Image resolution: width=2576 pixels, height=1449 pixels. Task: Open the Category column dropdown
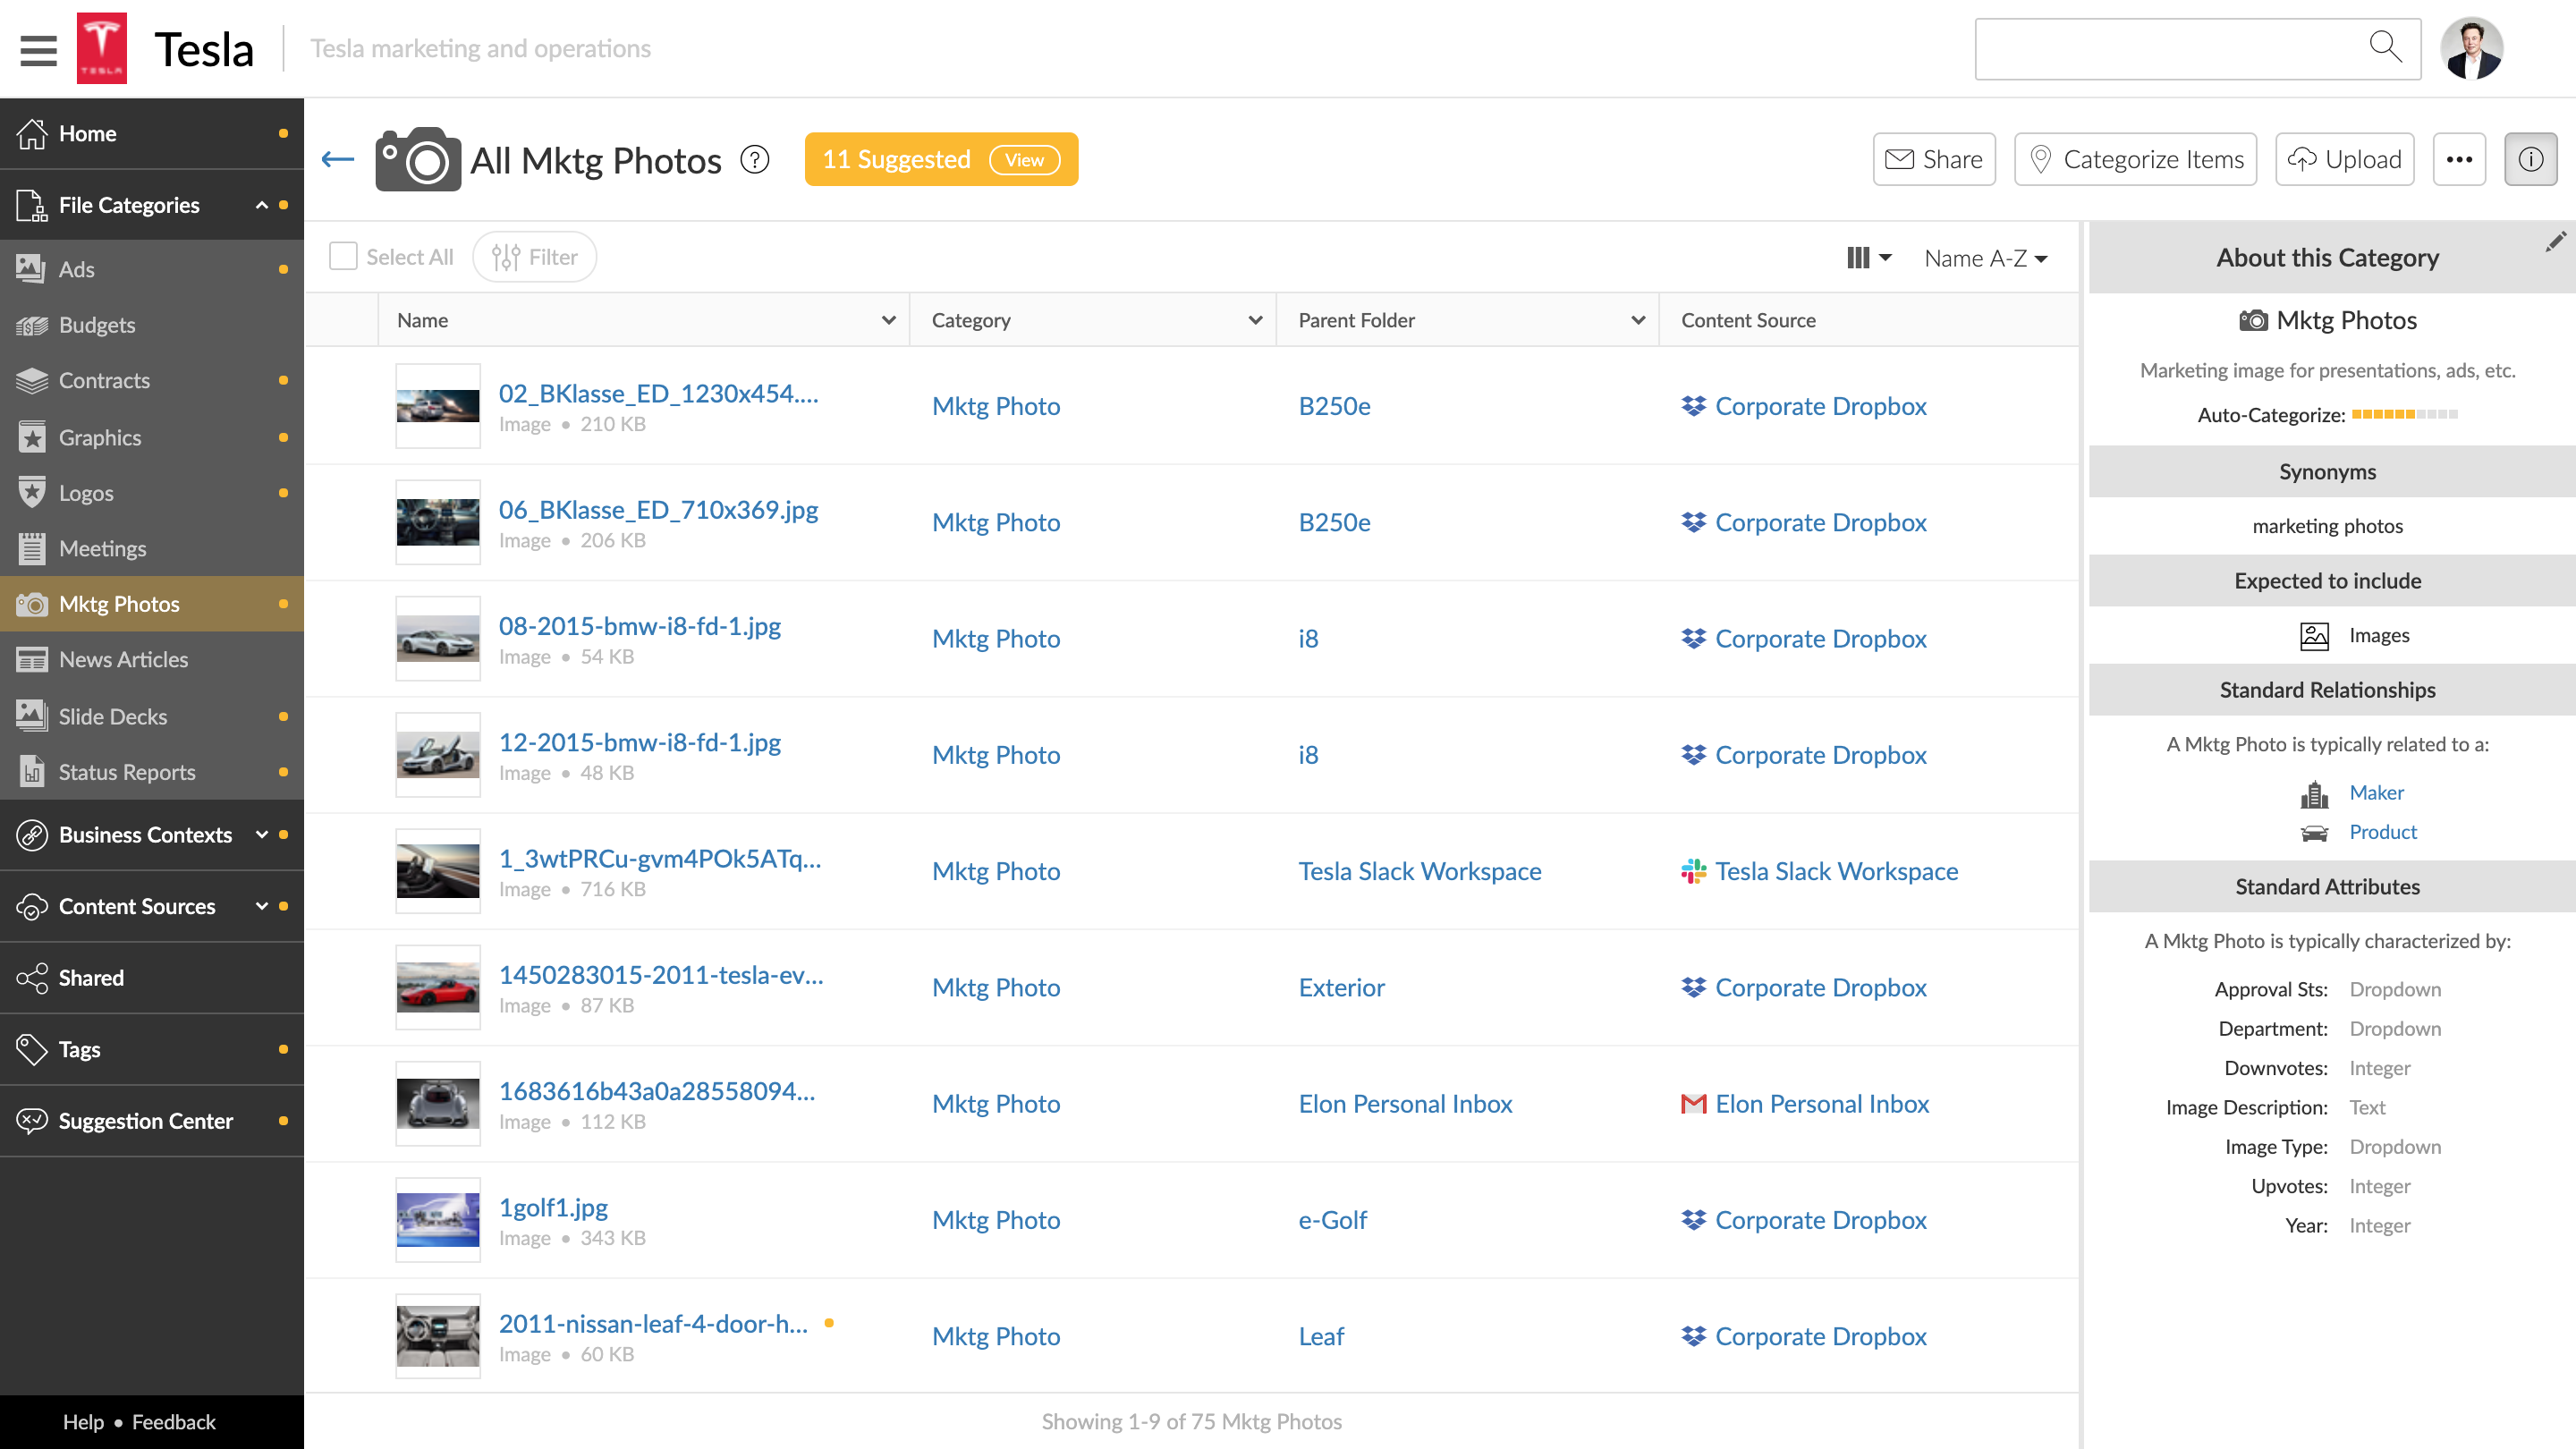1255,320
